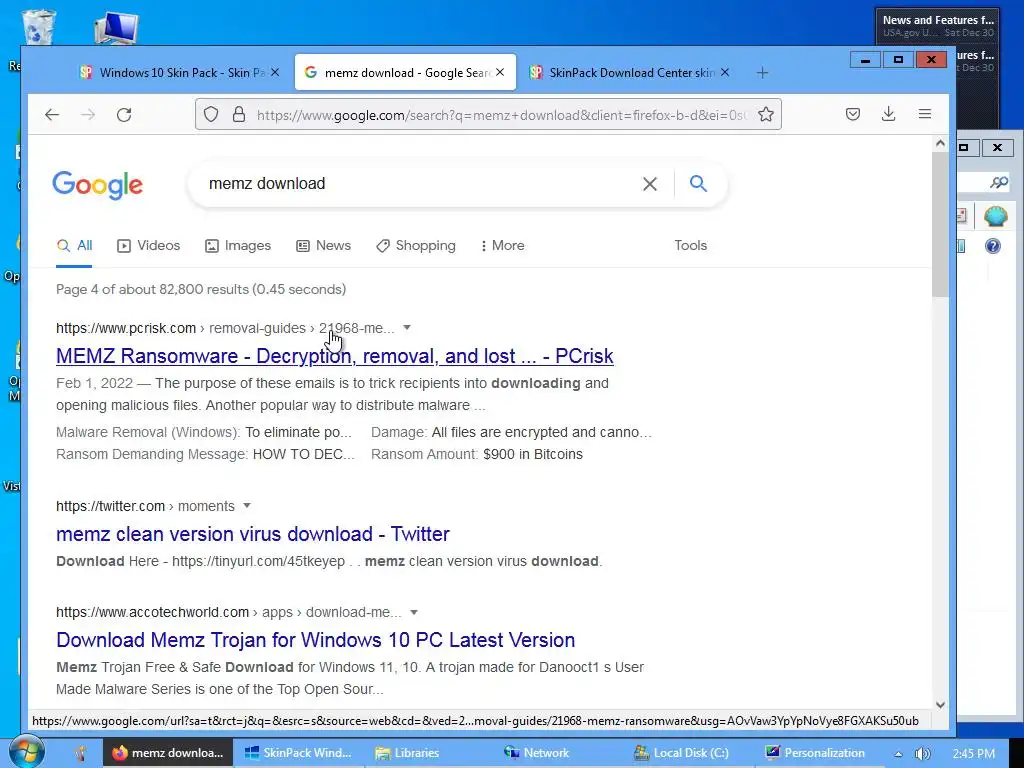Click the Google logo
The height and width of the screenshot is (768, 1024).
click(97, 185)
